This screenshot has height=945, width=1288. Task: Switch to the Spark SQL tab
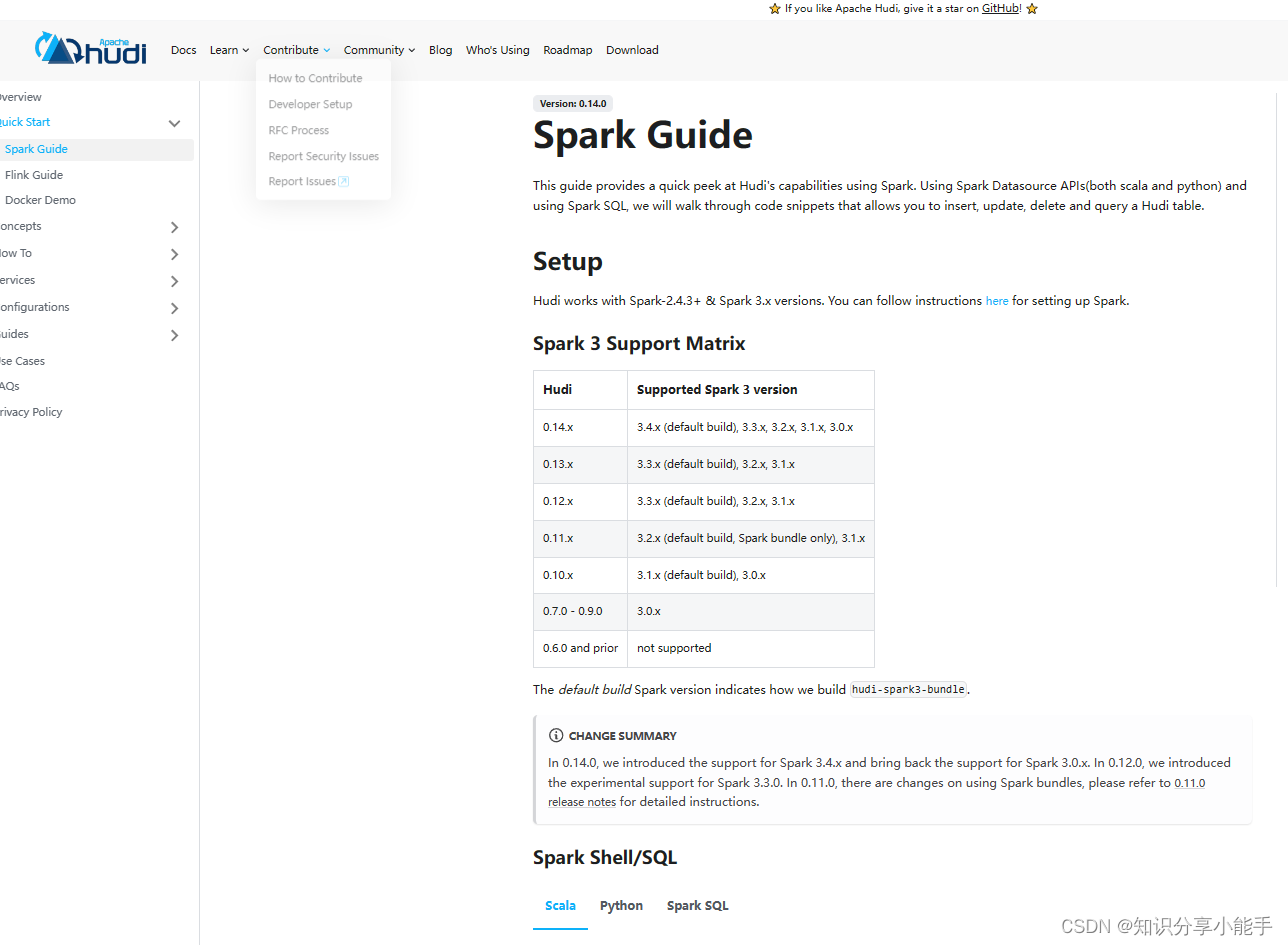point(698,906)
